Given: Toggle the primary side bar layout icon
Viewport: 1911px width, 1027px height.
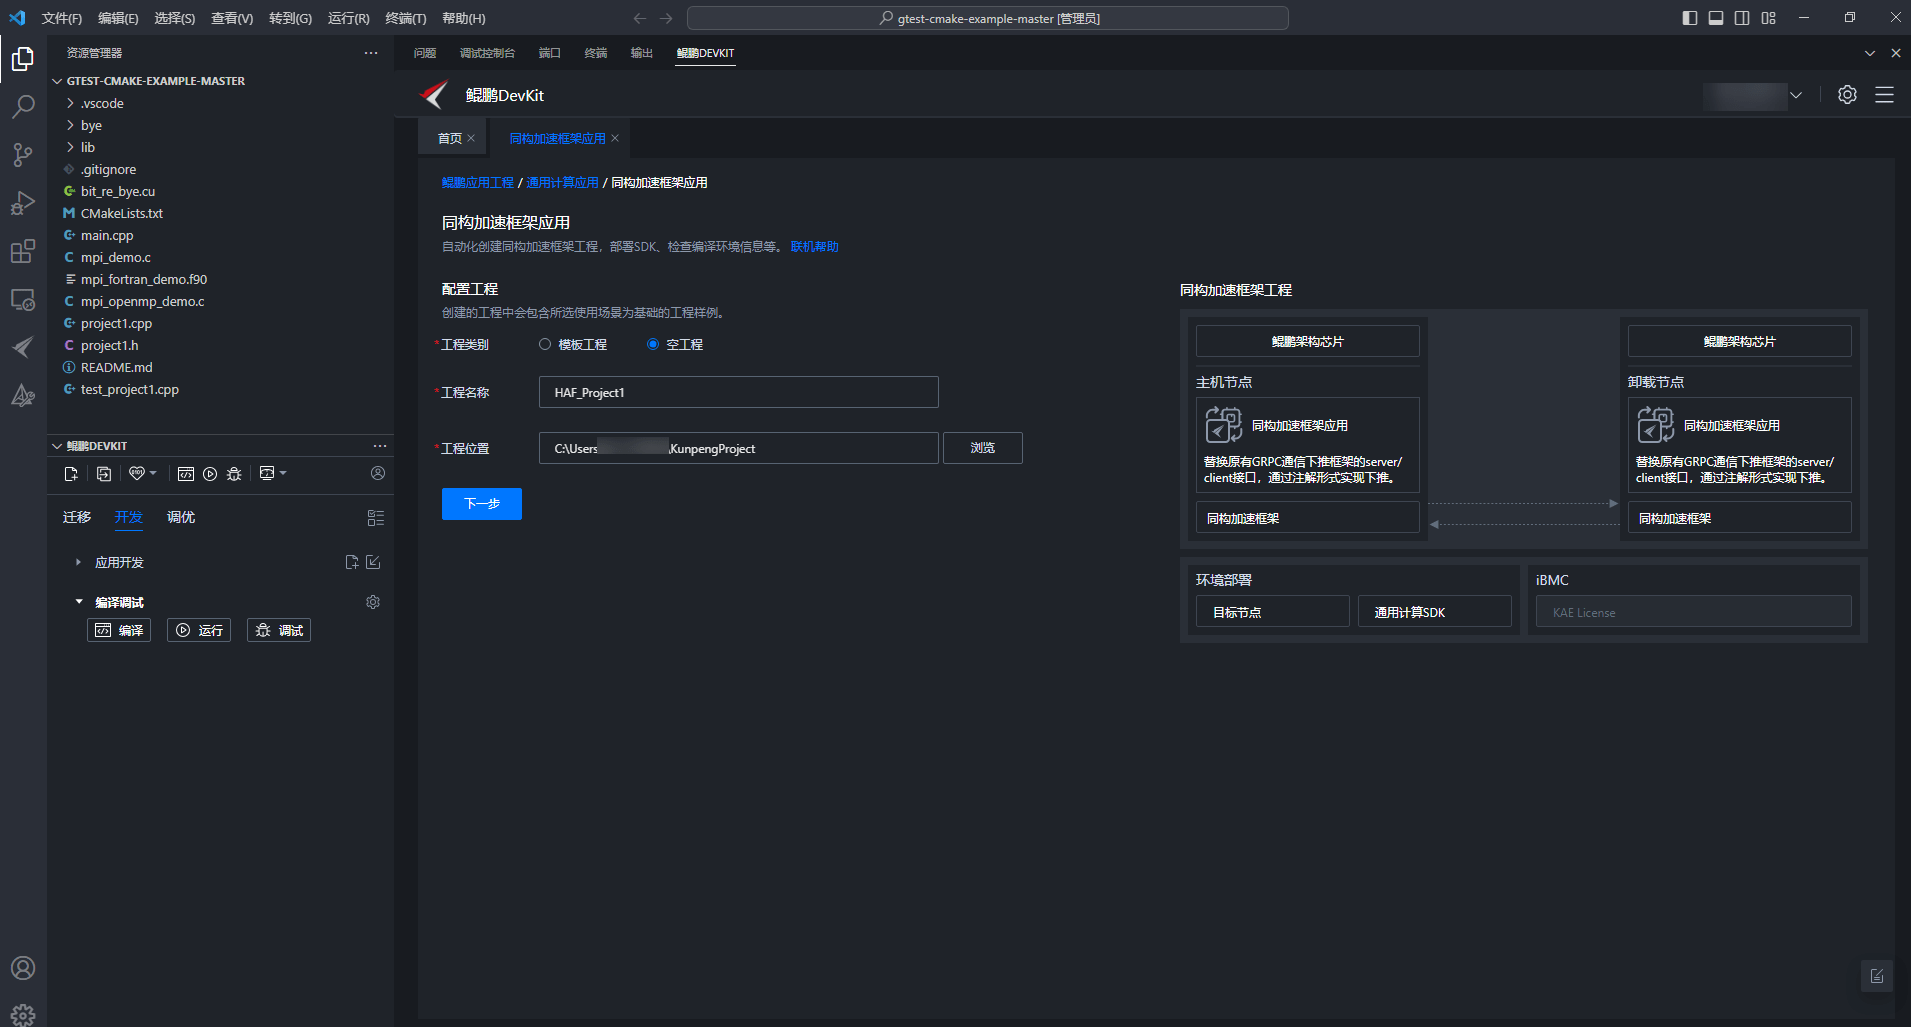Looking at the screenshot, I should click(x=1690, y=18).
